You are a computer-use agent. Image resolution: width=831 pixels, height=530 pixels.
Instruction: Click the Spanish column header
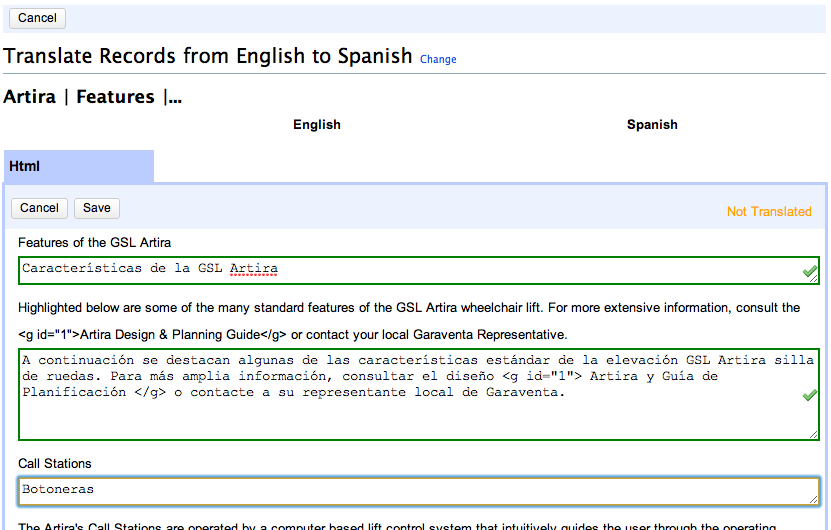(x=652, y=125)
